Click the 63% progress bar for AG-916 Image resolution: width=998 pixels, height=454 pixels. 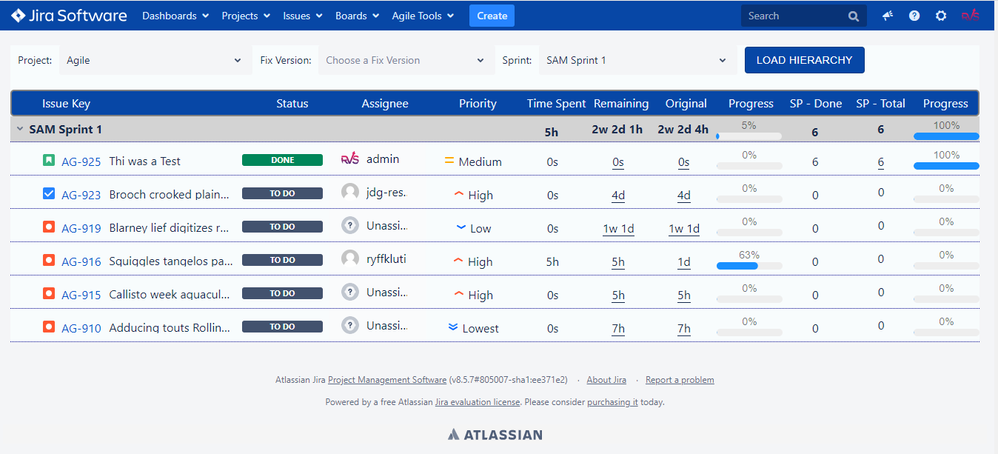pyautogui.click(x=749, y=266)
